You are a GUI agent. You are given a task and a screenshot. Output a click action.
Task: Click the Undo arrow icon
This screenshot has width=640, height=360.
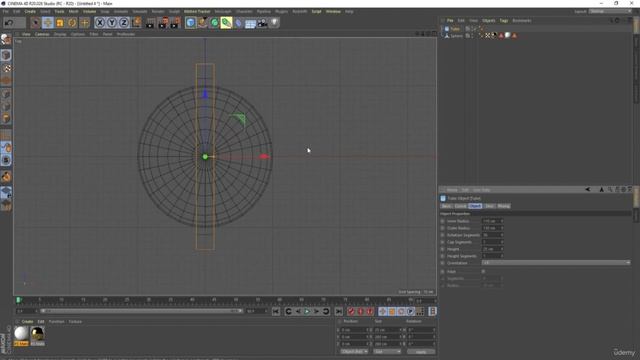coord(9,22)
